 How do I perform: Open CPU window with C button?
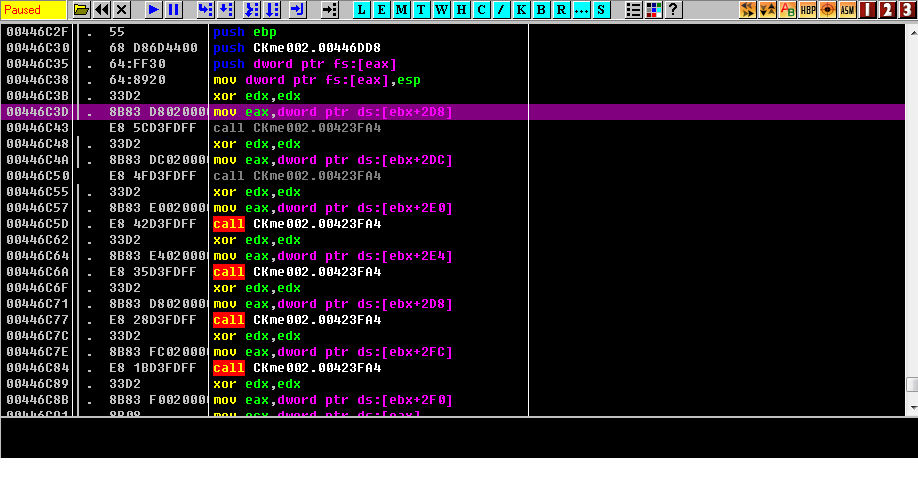coord(481,9)
